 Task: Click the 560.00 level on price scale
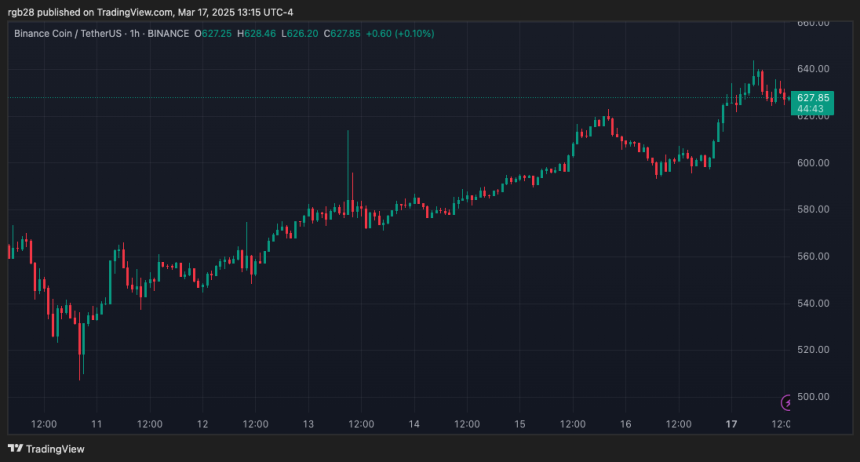tap(813, 257)
